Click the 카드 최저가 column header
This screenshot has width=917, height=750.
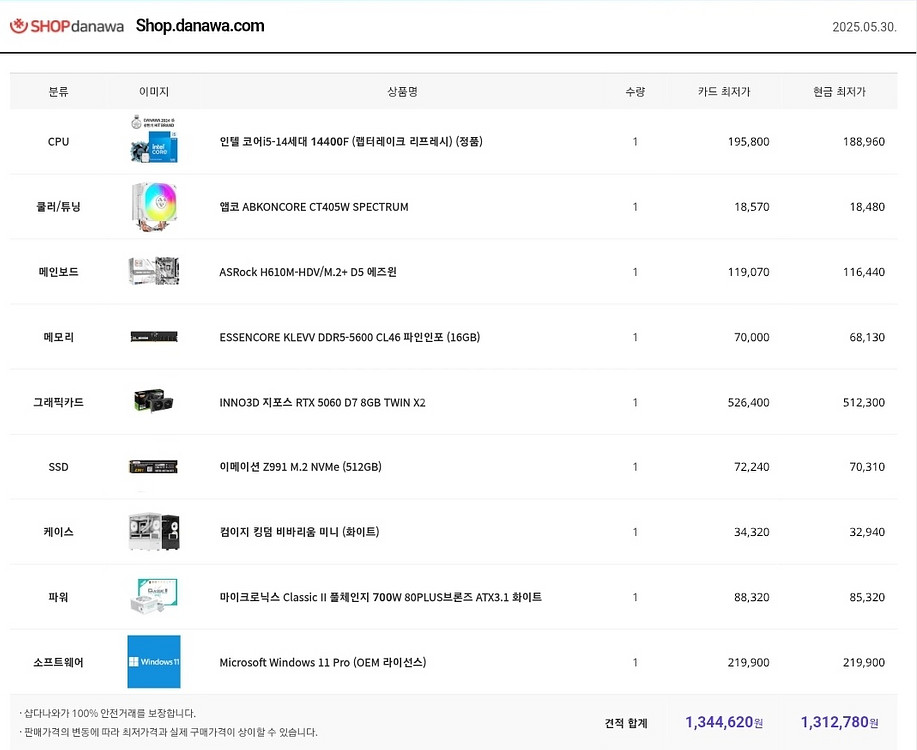(x=724, y=91)
